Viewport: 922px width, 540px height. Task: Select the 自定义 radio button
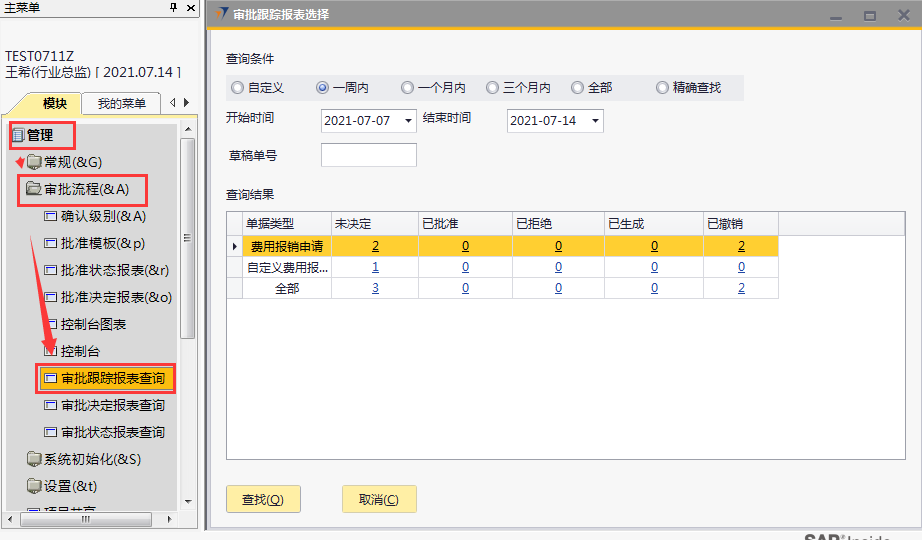(237, 88)
